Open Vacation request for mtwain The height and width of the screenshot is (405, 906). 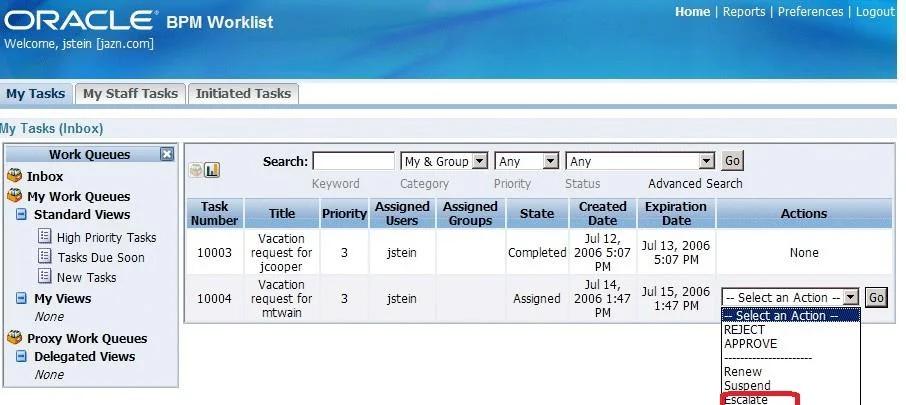281,299
